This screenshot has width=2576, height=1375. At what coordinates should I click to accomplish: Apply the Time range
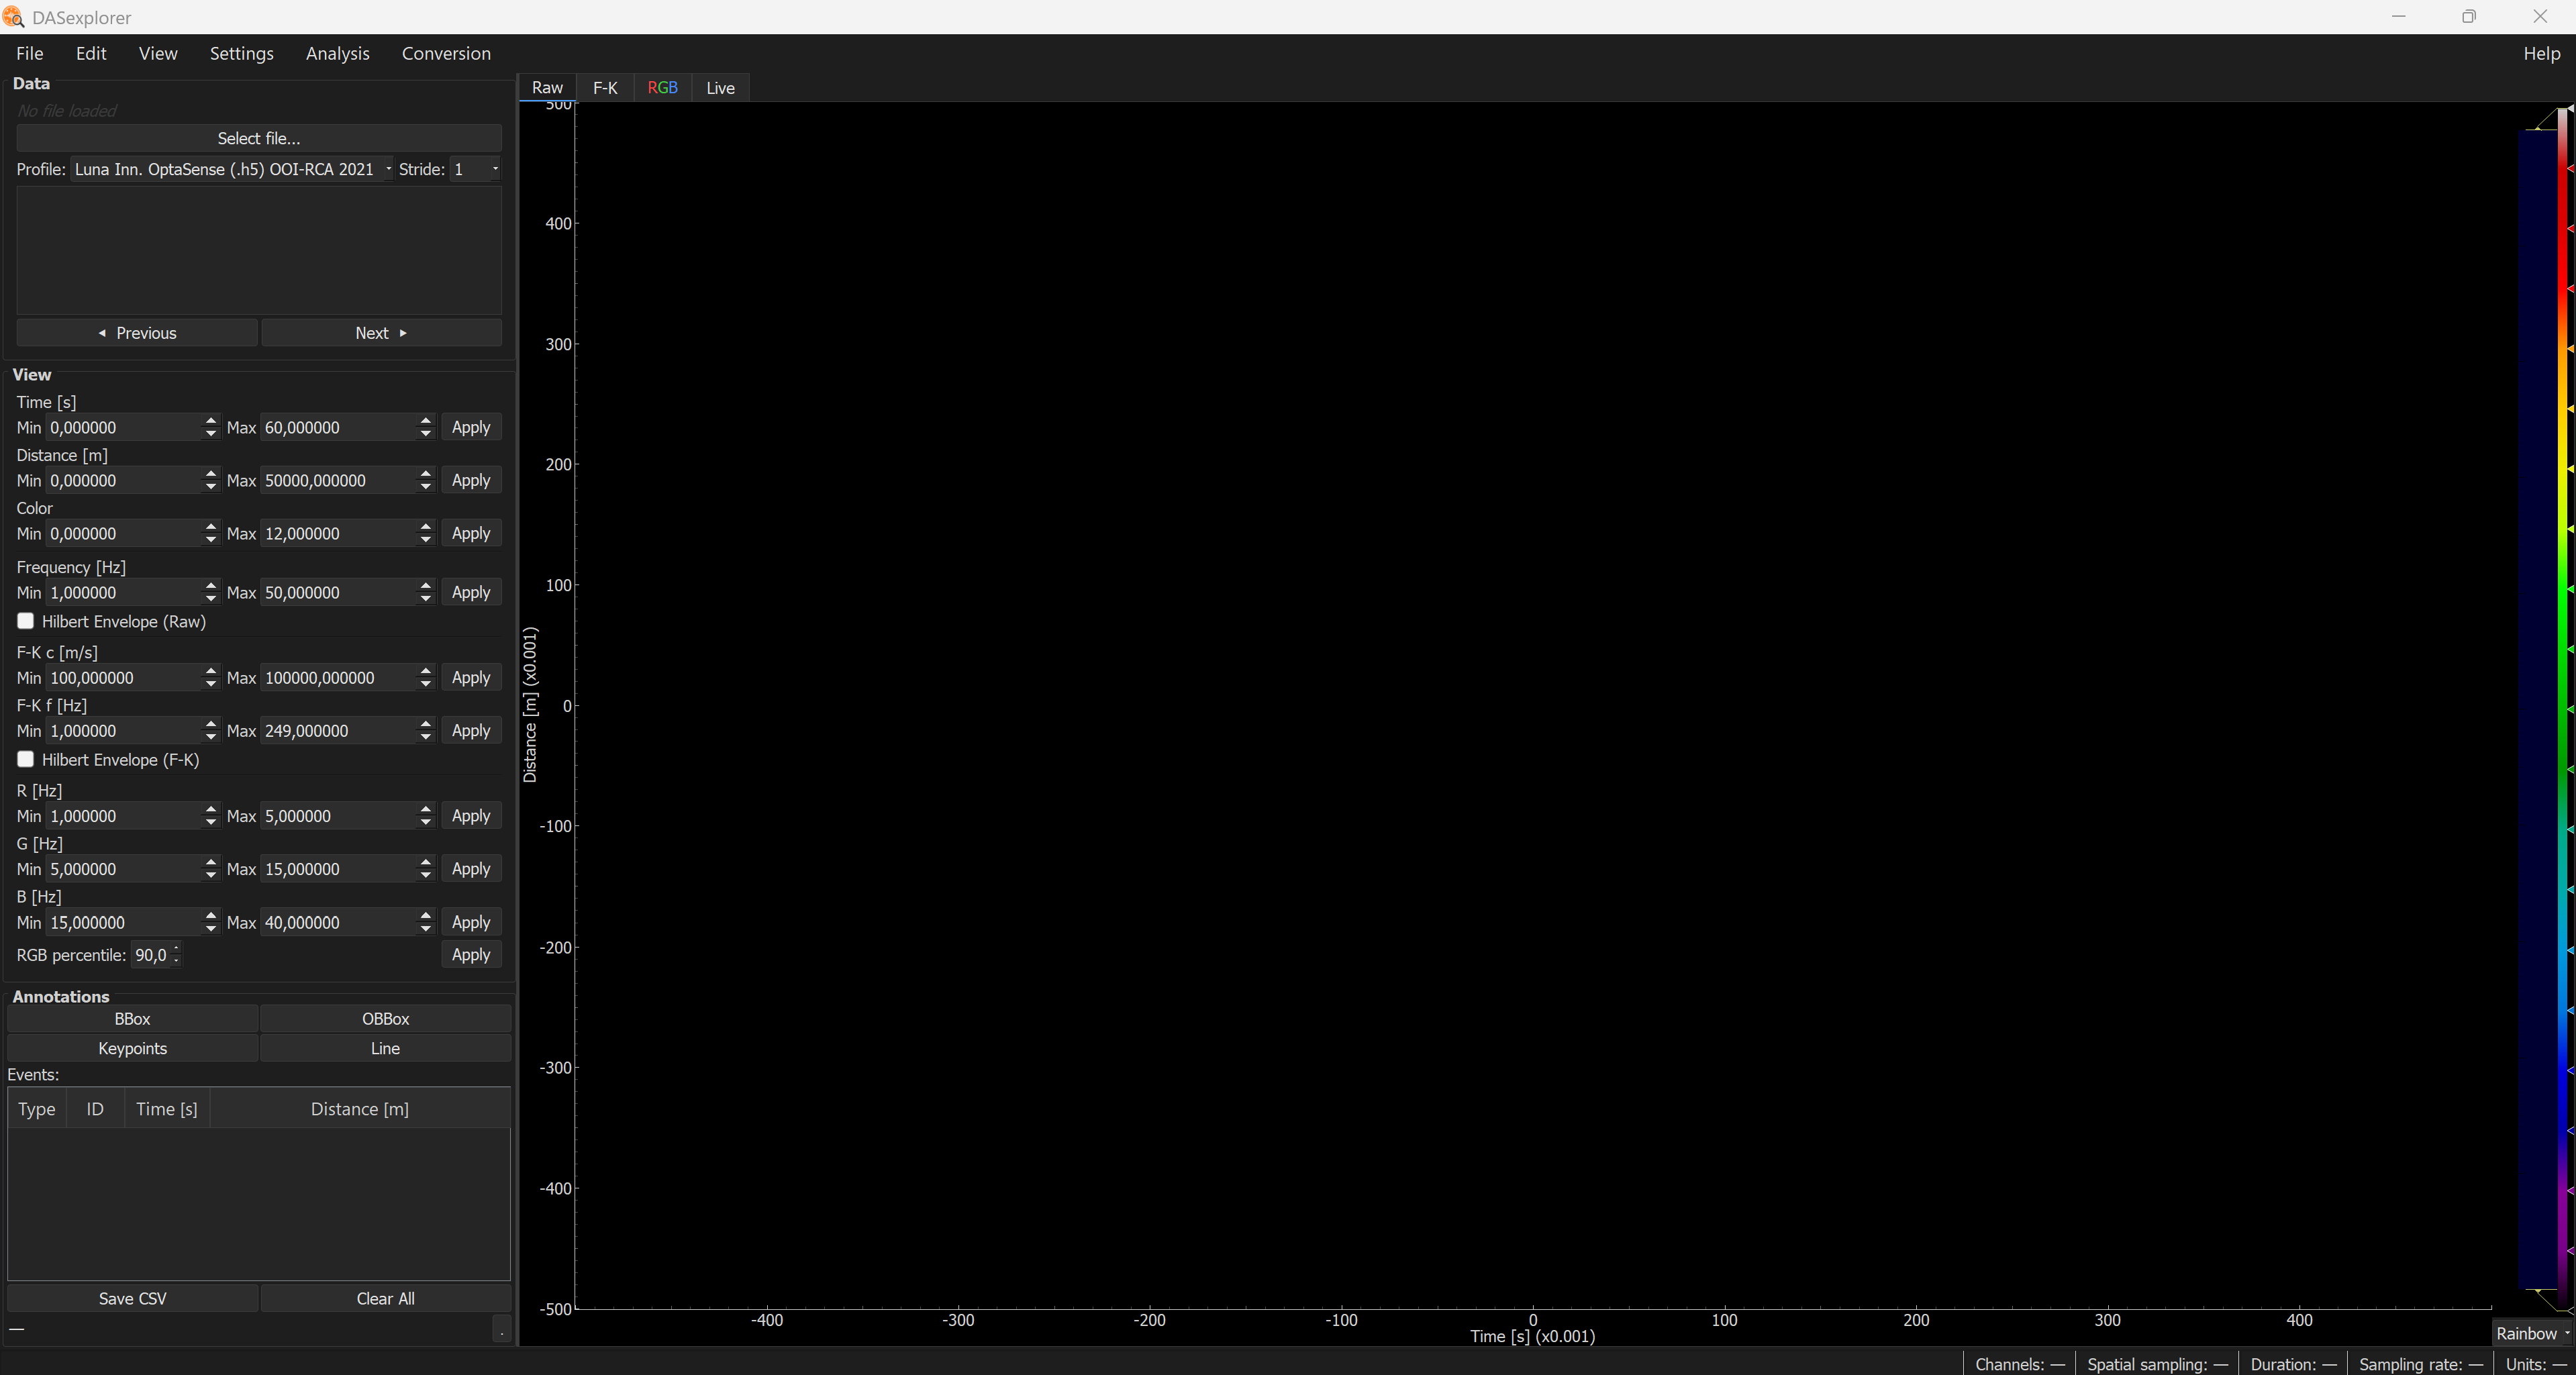[x=471, y=428]
